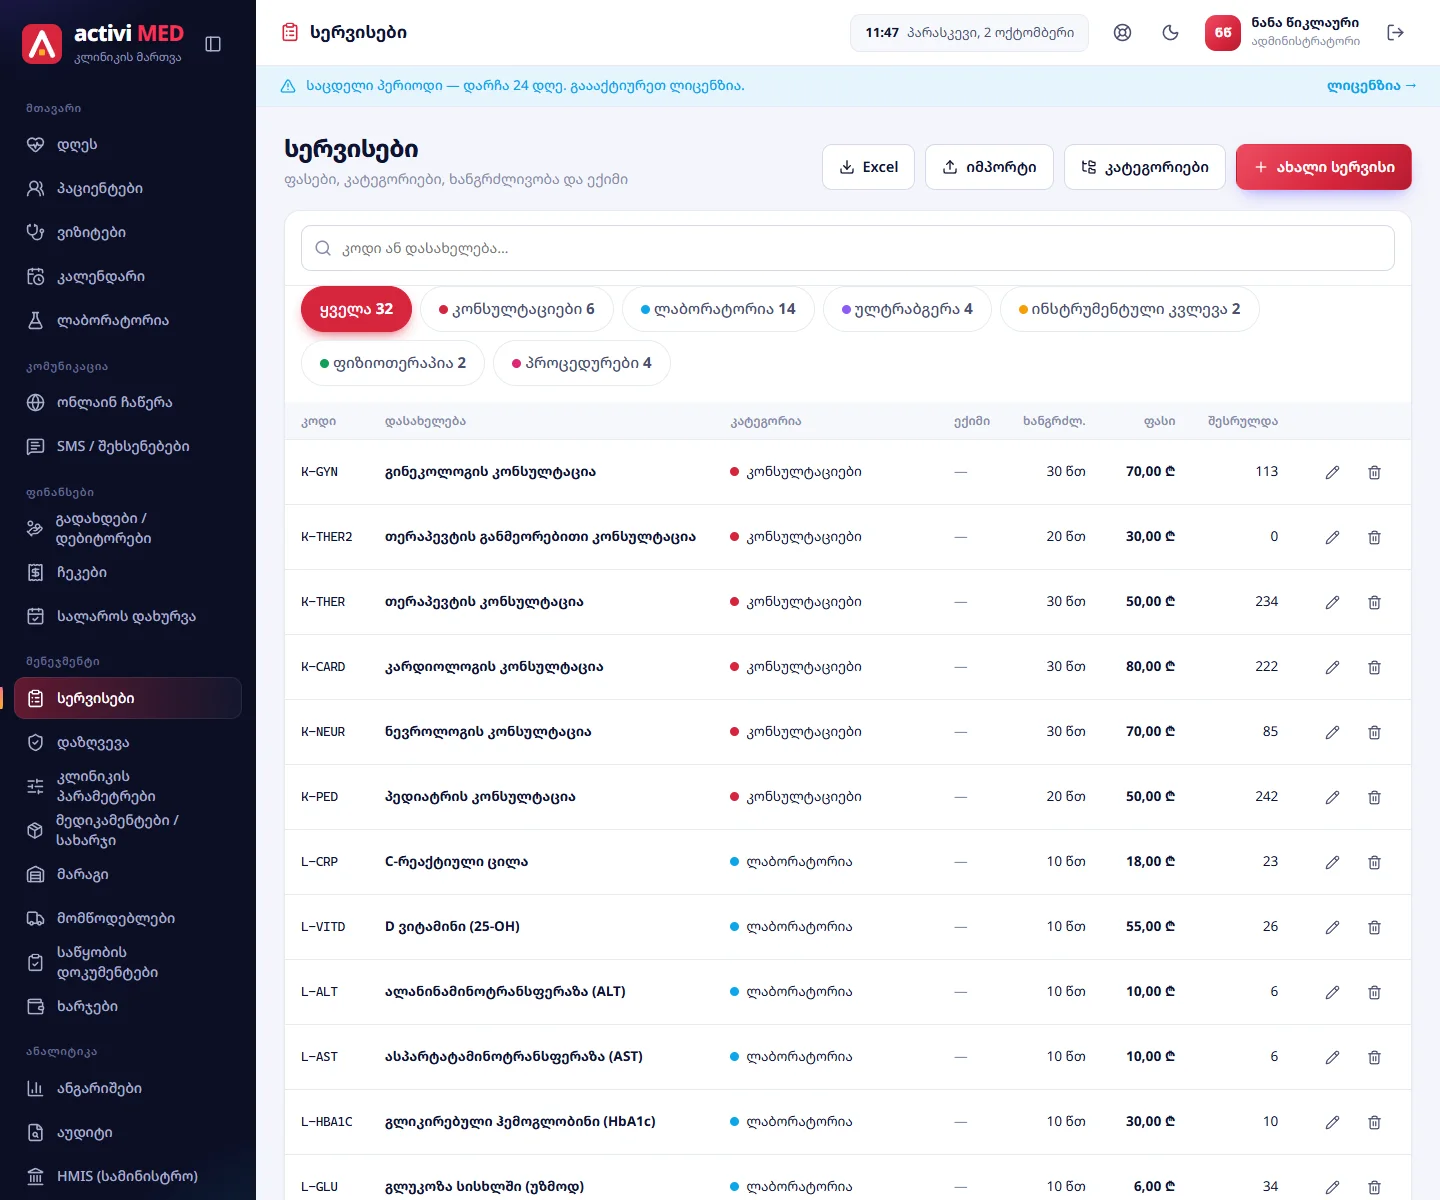Image resolution: width=1440 pixels, height=1200 pixels.
Task: Edit the L-VITD service
Action: (1332, 927)
